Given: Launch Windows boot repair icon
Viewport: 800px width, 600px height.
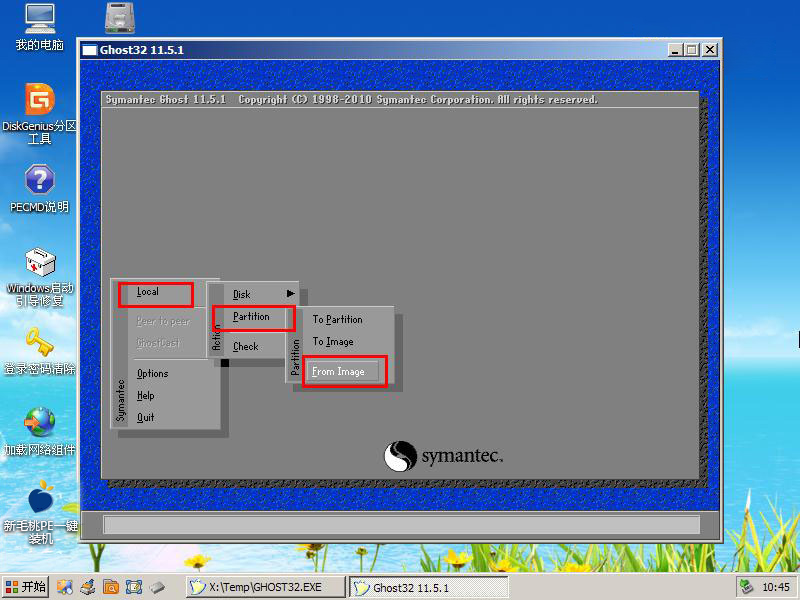Looking at the screenshot, I should pos(39,277).
